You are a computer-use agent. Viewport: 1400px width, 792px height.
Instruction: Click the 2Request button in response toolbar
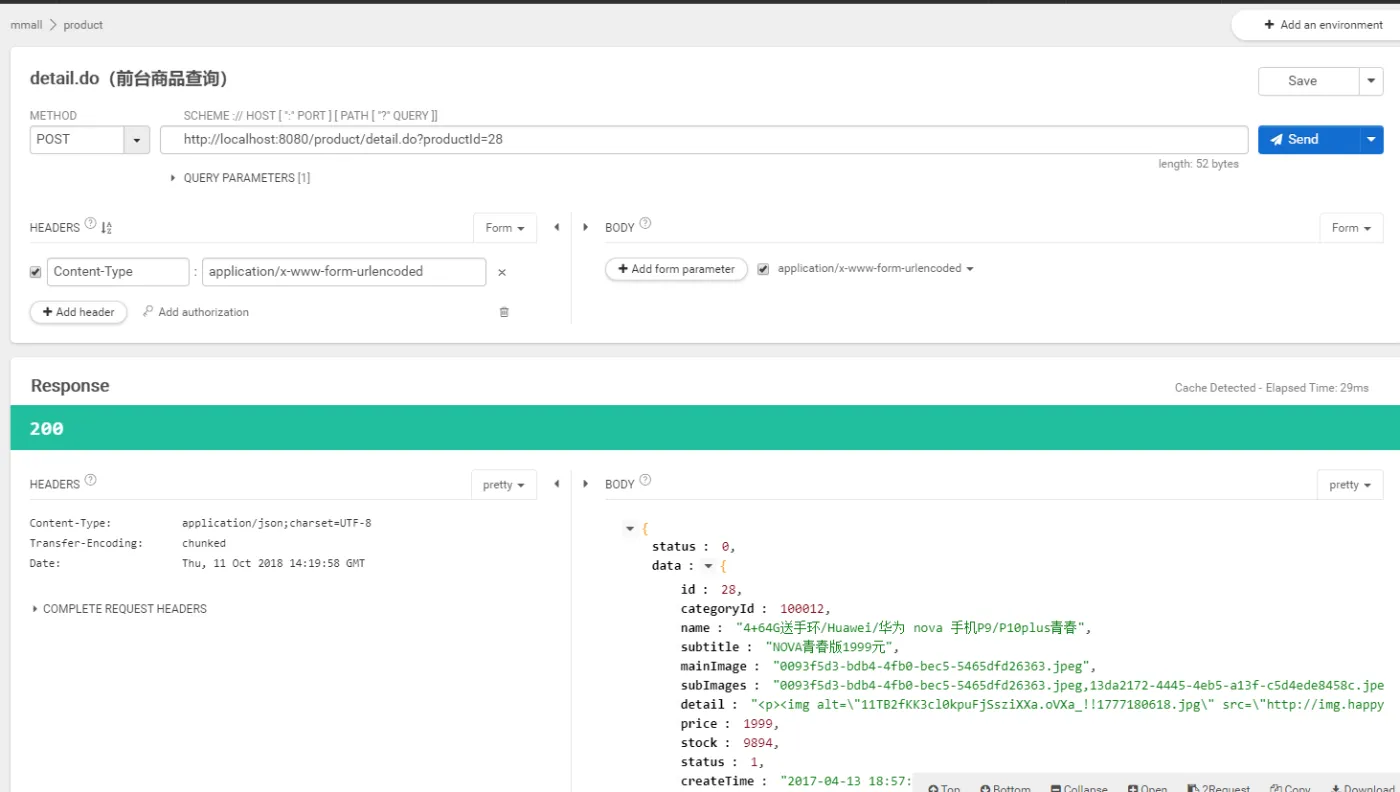(x=1219, y=788)
